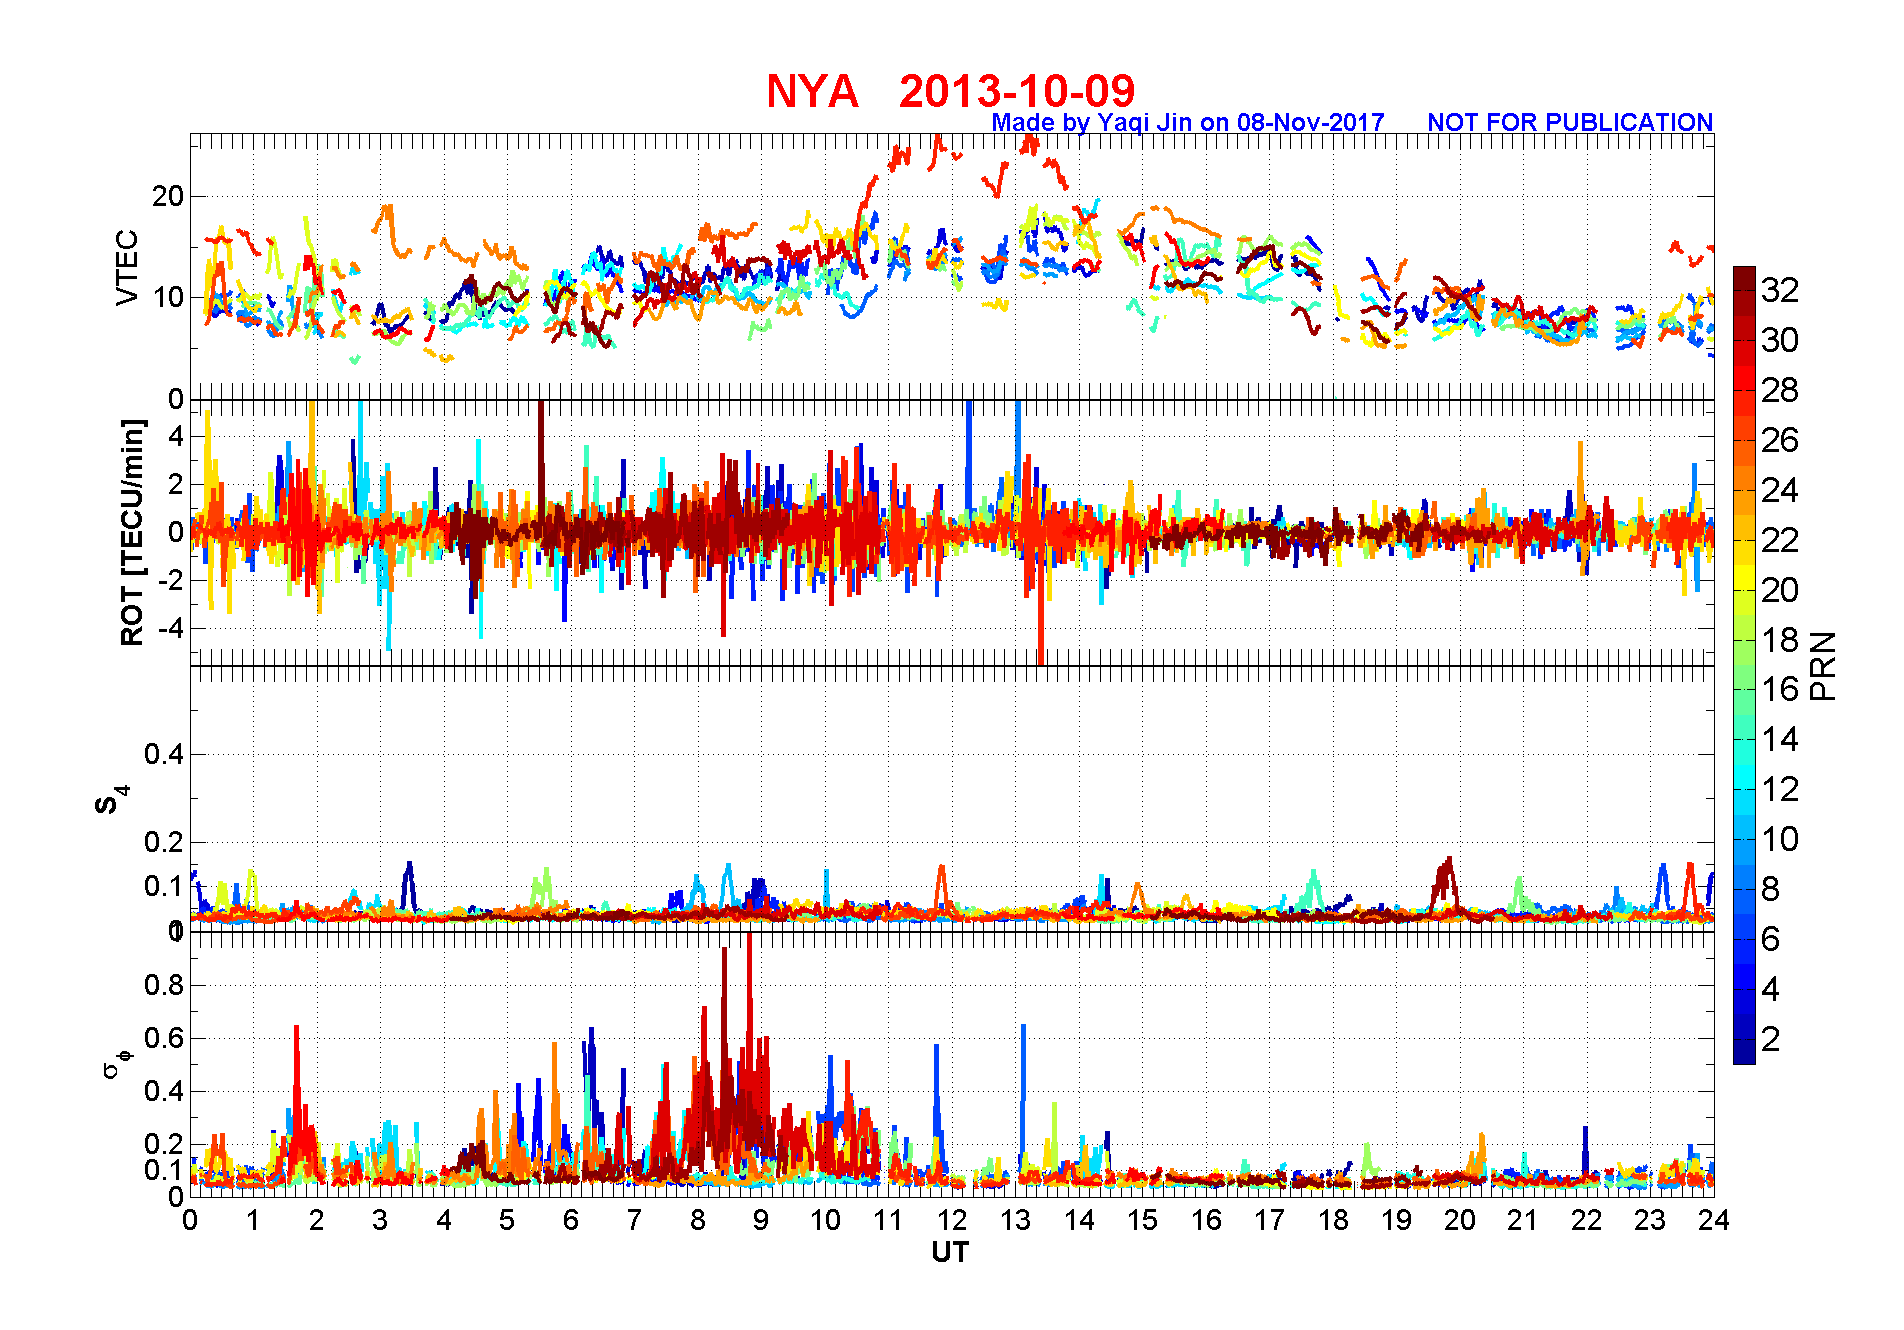The height and width of the screenshot is (1330, 1904).
Task: Click the S4 y-axis tick label 0.4
Action: point(163,754)
